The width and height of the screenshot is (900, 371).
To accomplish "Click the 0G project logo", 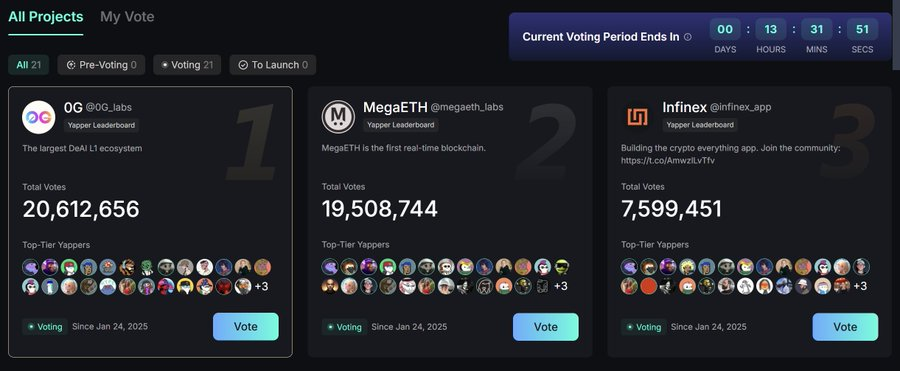I will pos(38,117).
